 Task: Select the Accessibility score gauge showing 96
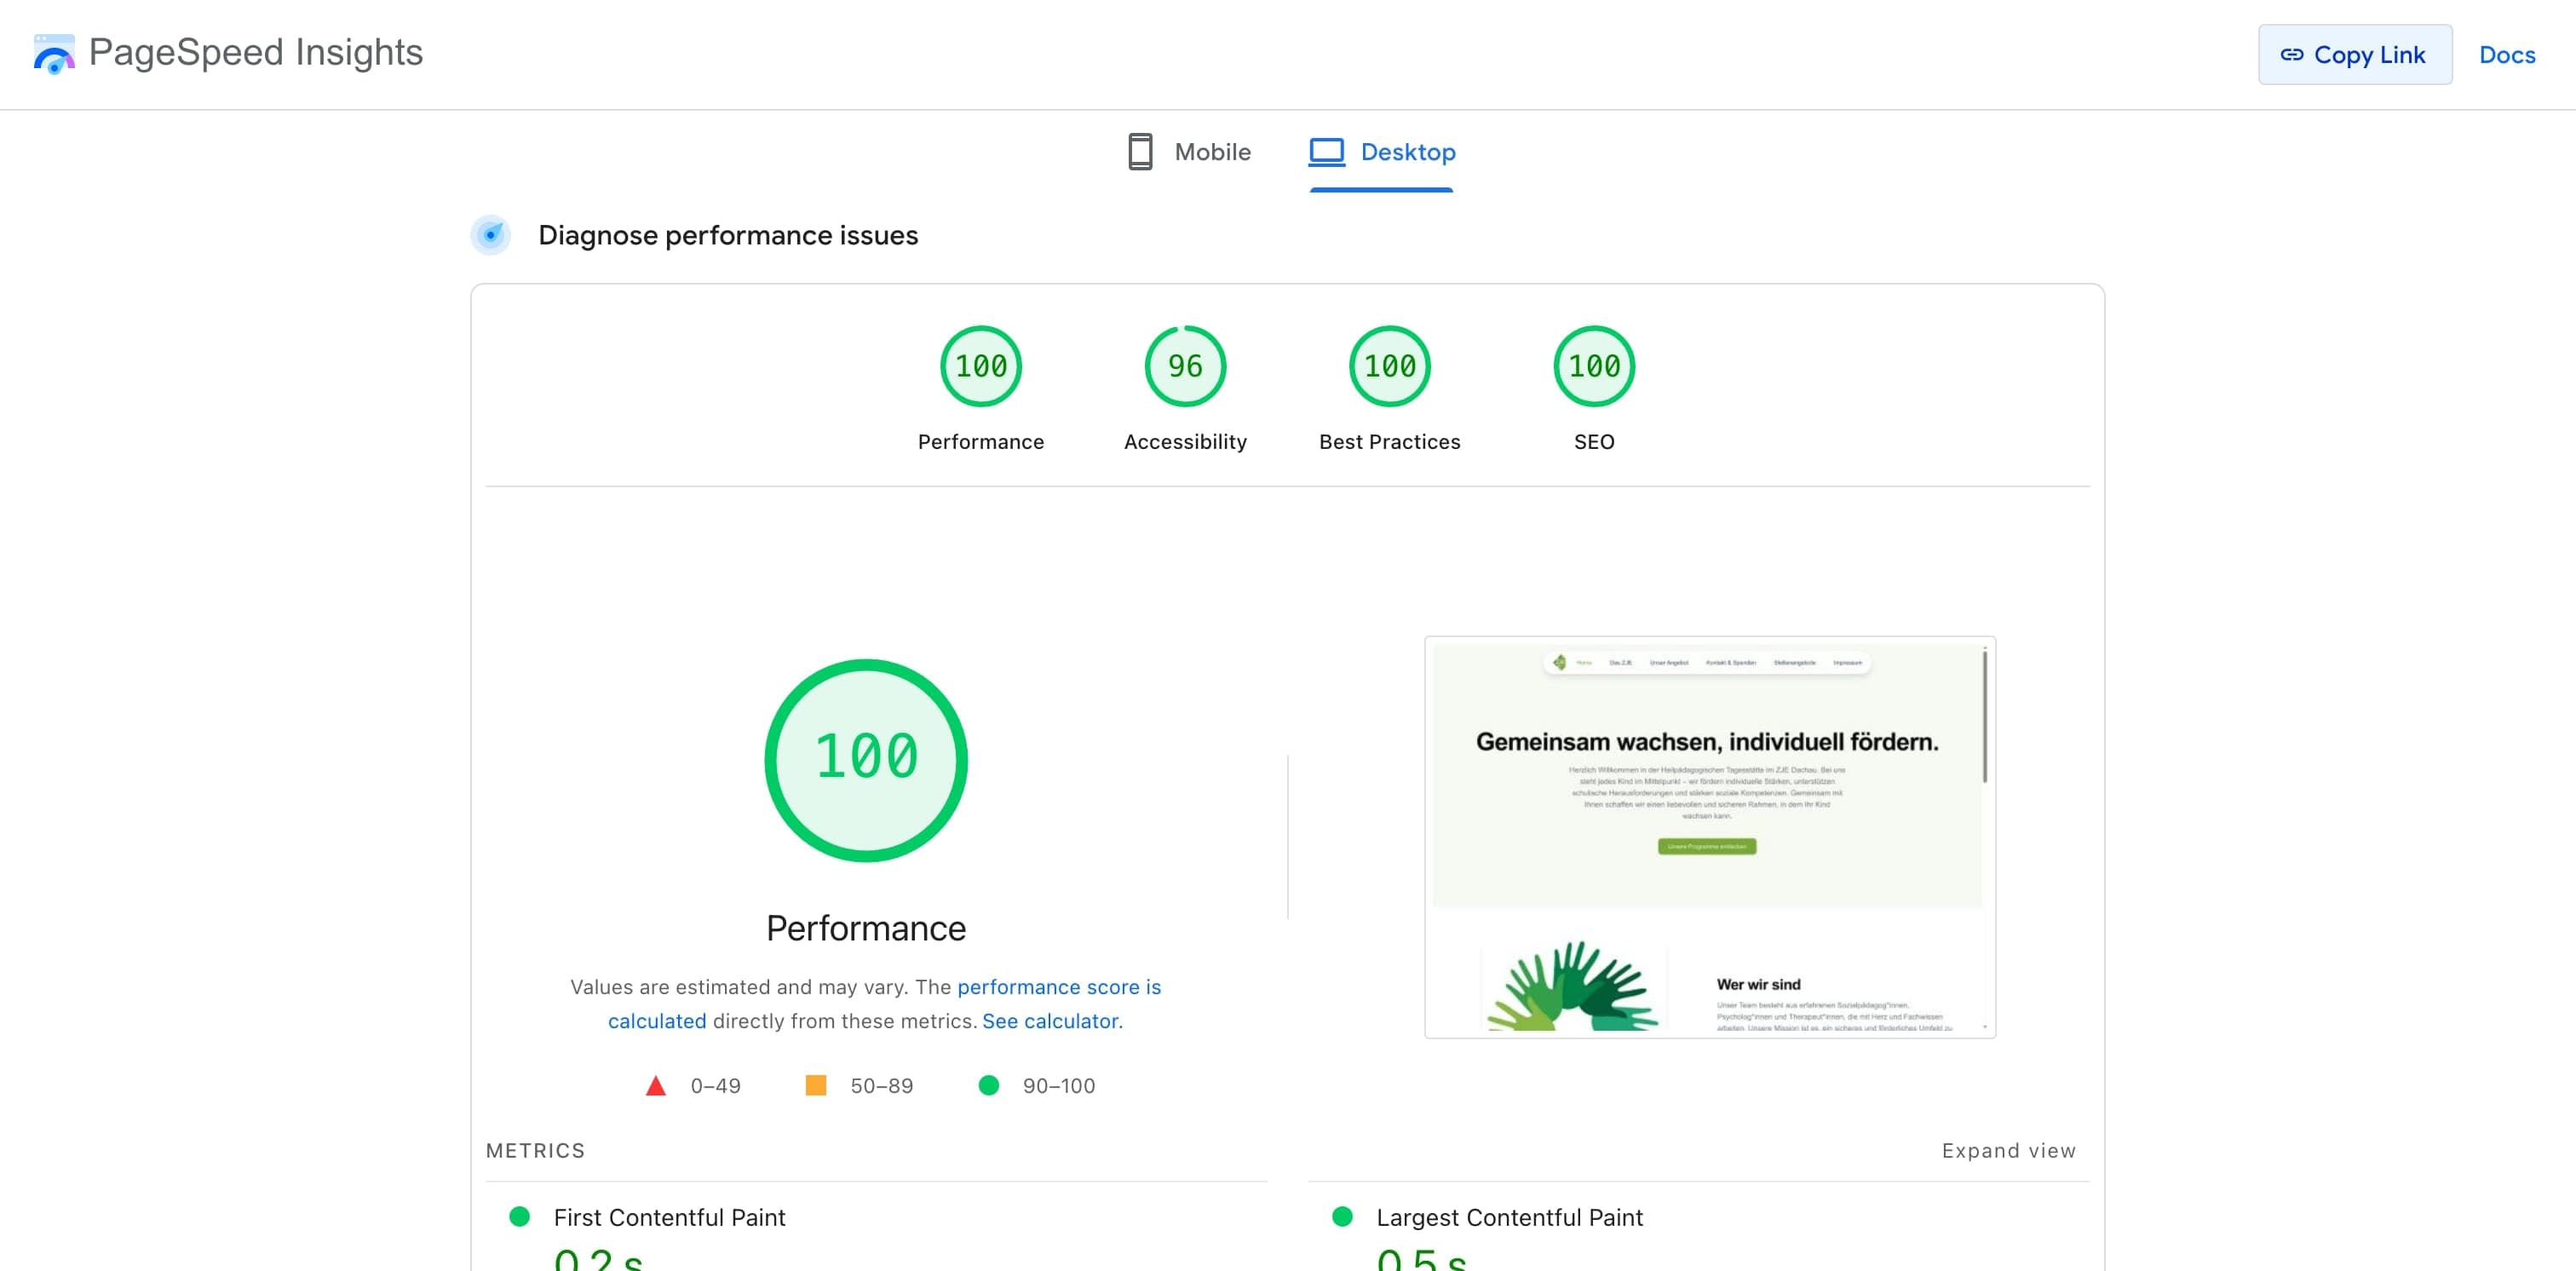click(1184, 366)
